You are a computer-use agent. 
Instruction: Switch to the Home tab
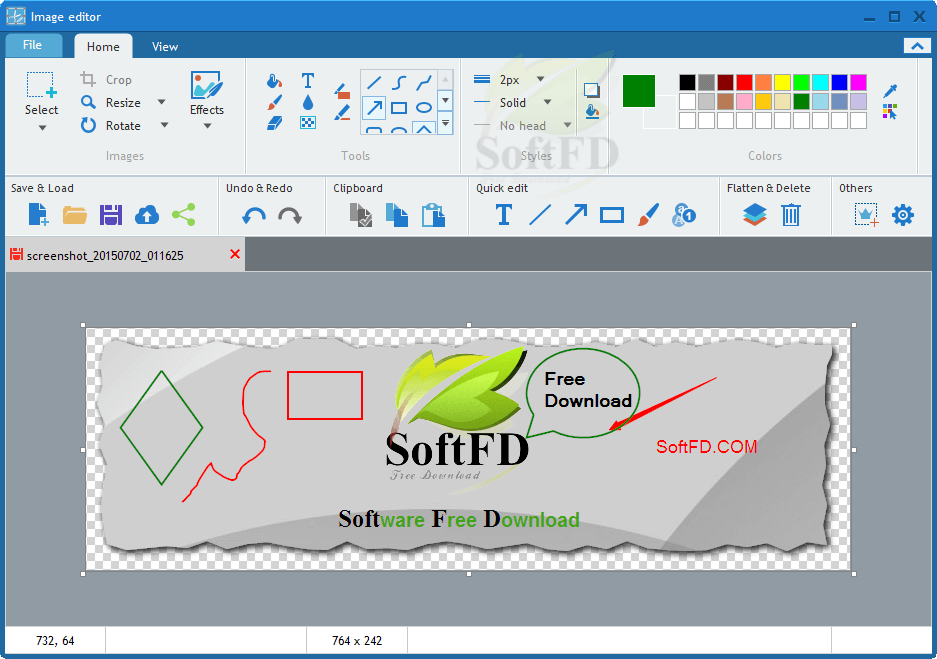[103, 47]
